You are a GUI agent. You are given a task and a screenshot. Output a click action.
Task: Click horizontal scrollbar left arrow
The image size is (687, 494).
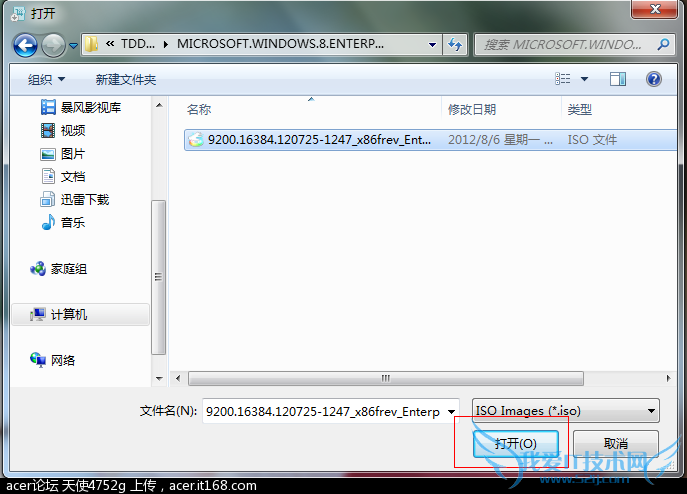[x=178, y=378]
